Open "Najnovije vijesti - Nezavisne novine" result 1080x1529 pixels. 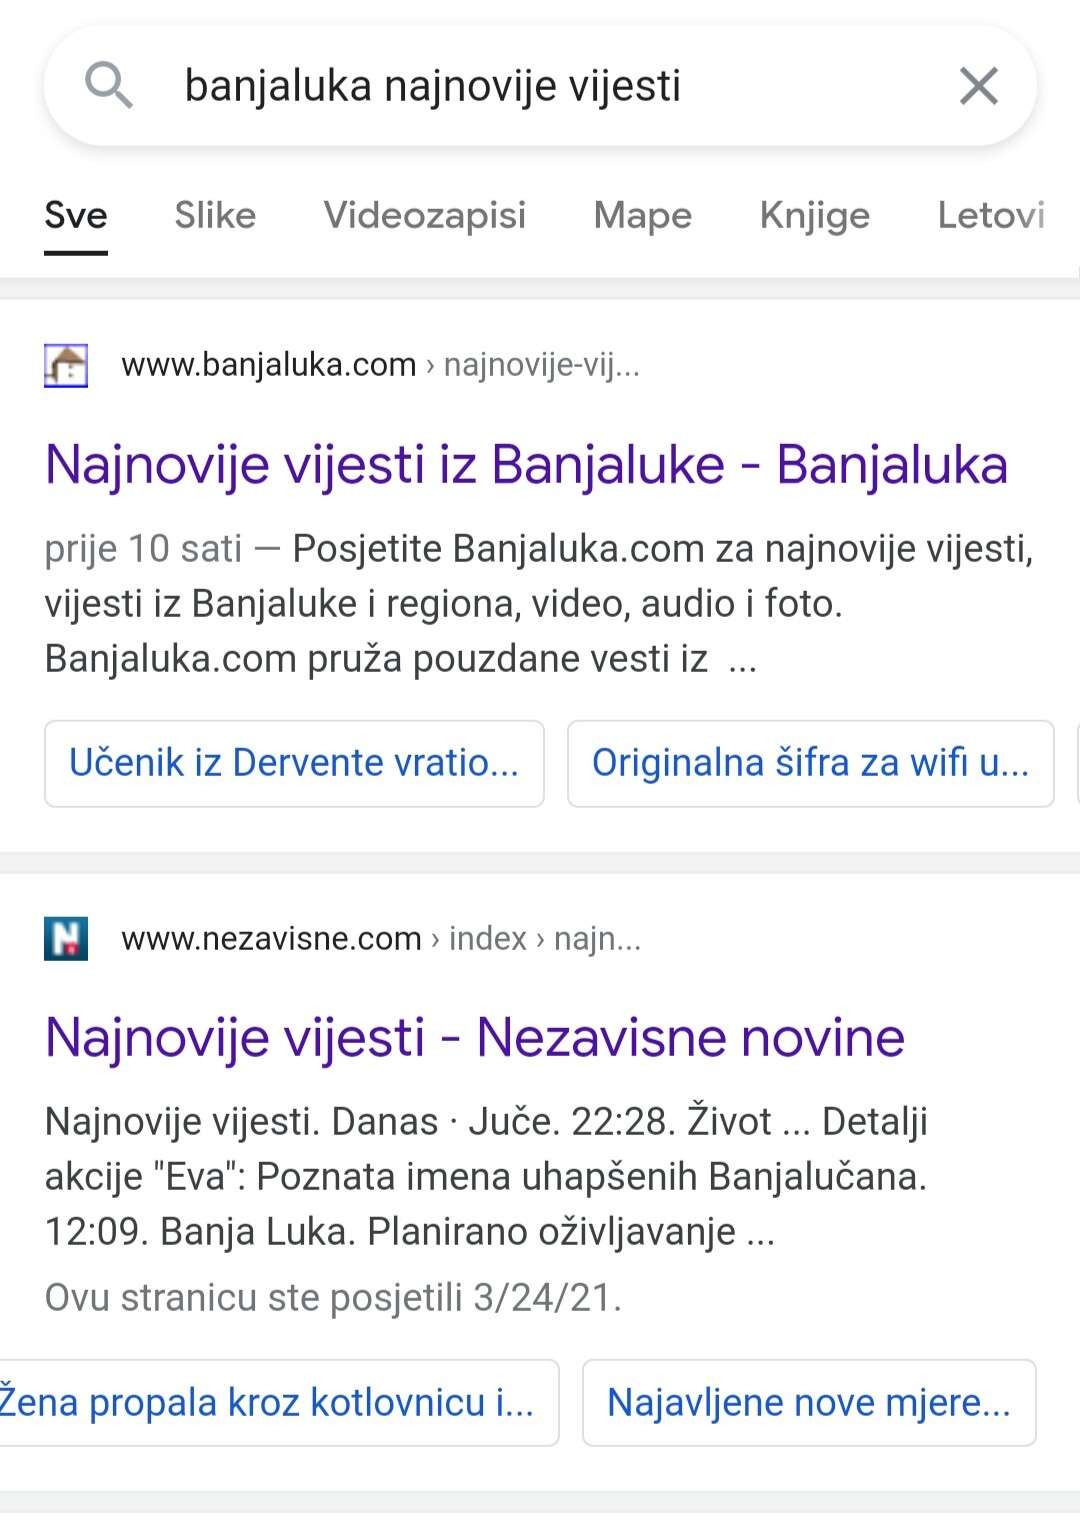coord(475,1038)
